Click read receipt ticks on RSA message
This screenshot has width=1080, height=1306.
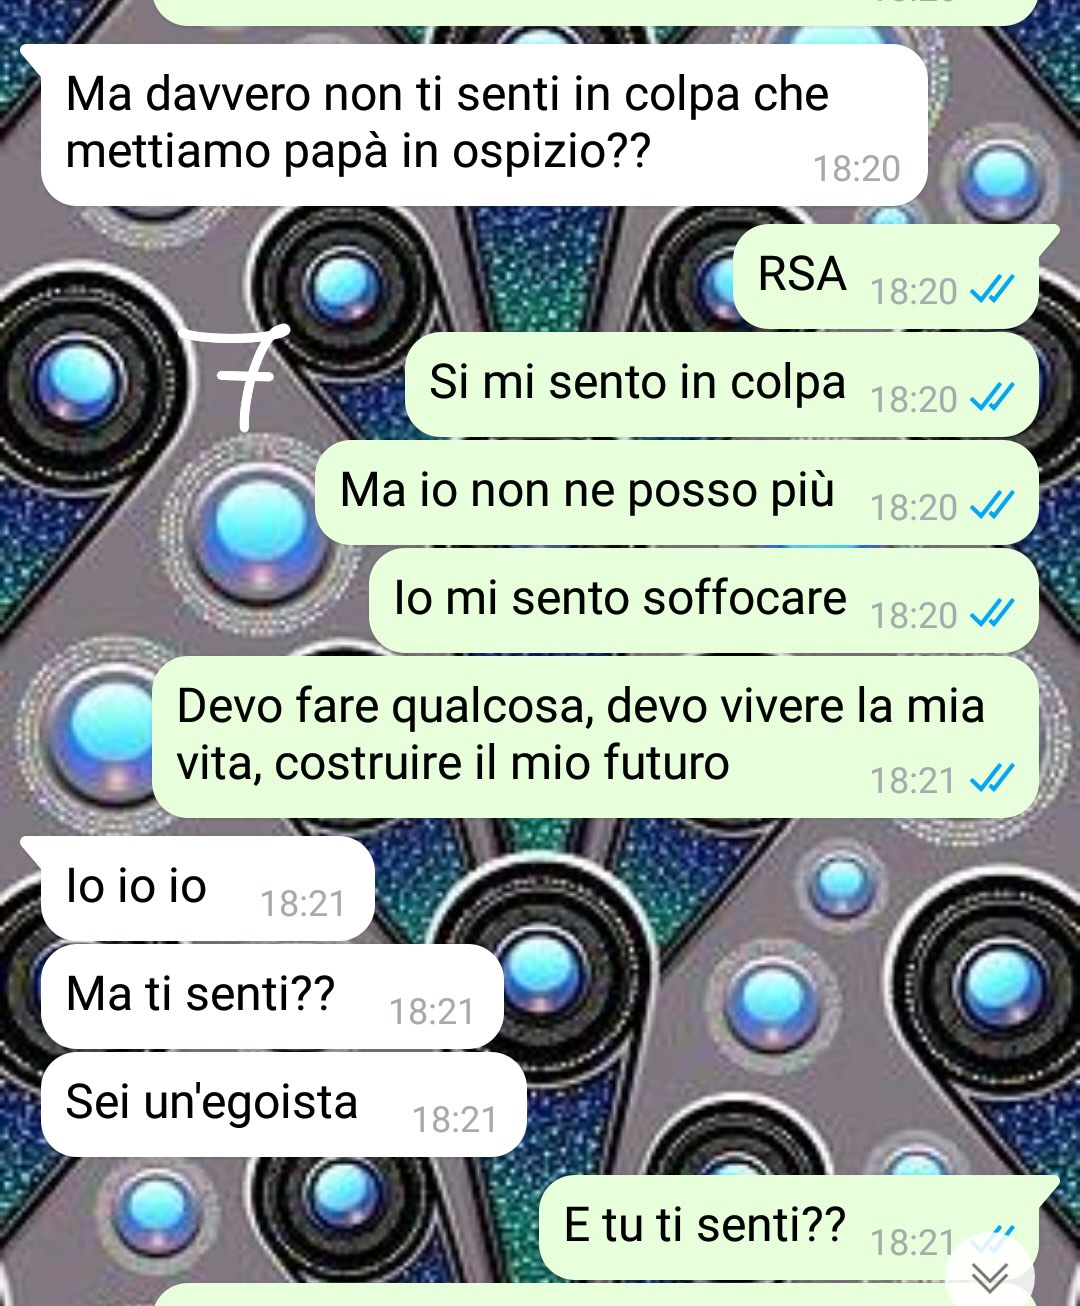click(993, 290)
